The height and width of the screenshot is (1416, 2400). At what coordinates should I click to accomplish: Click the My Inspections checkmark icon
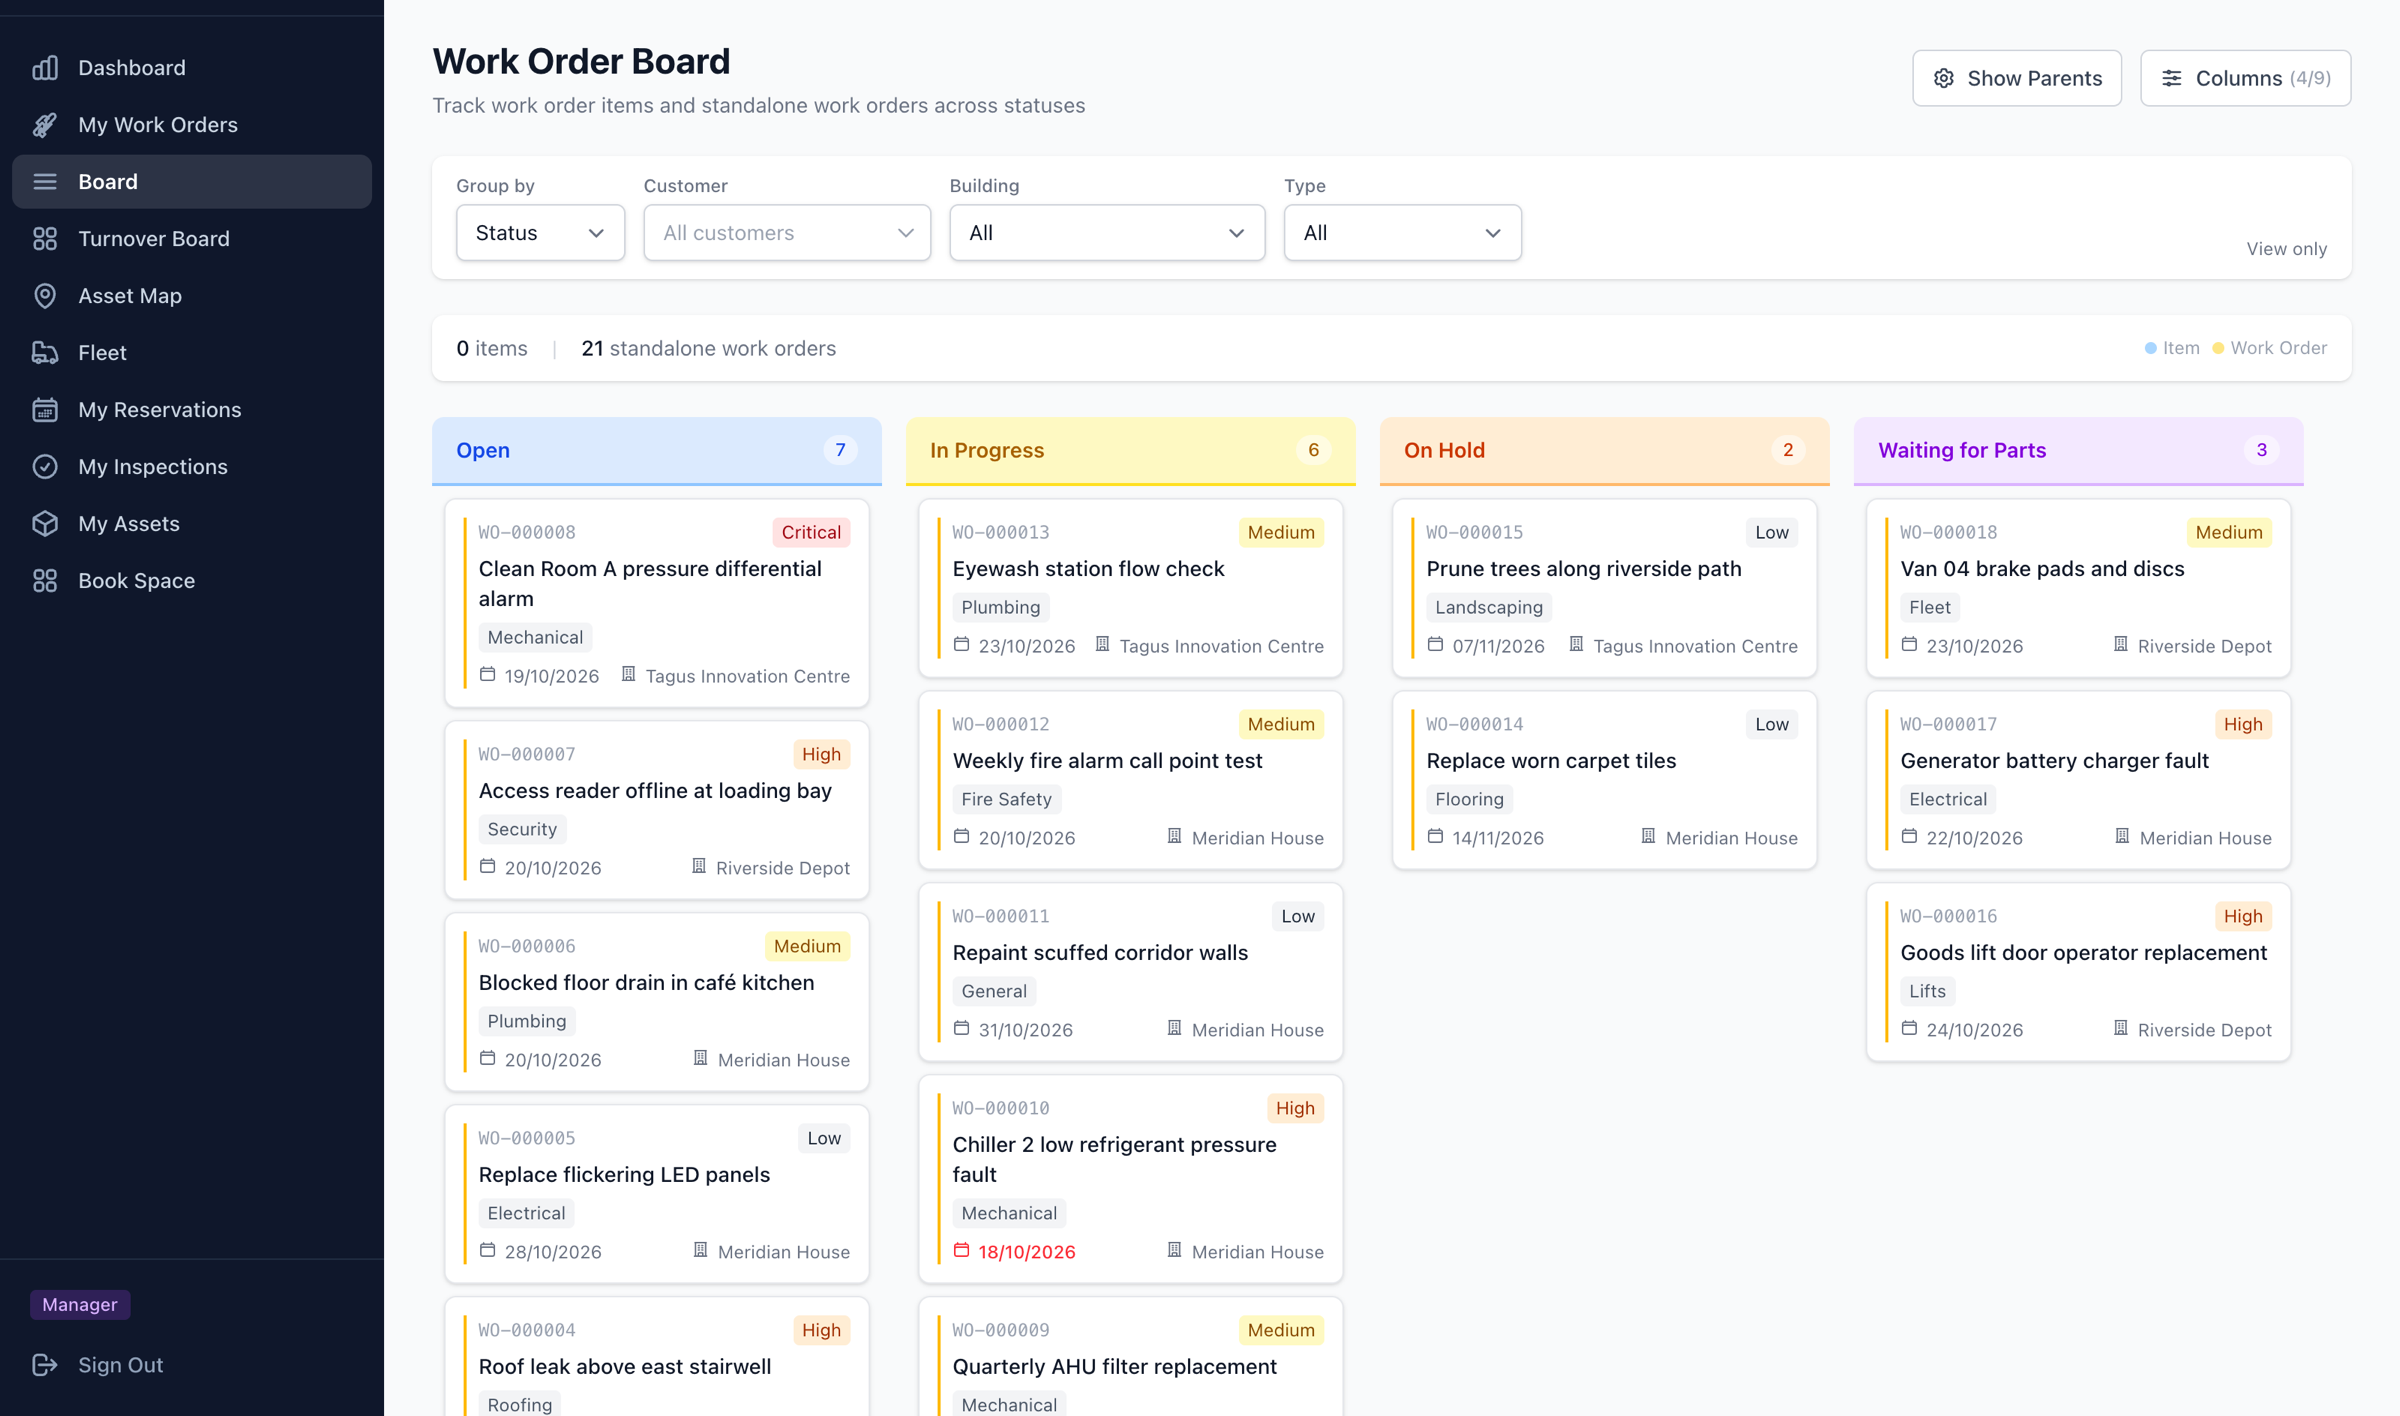tap(45, 467)
